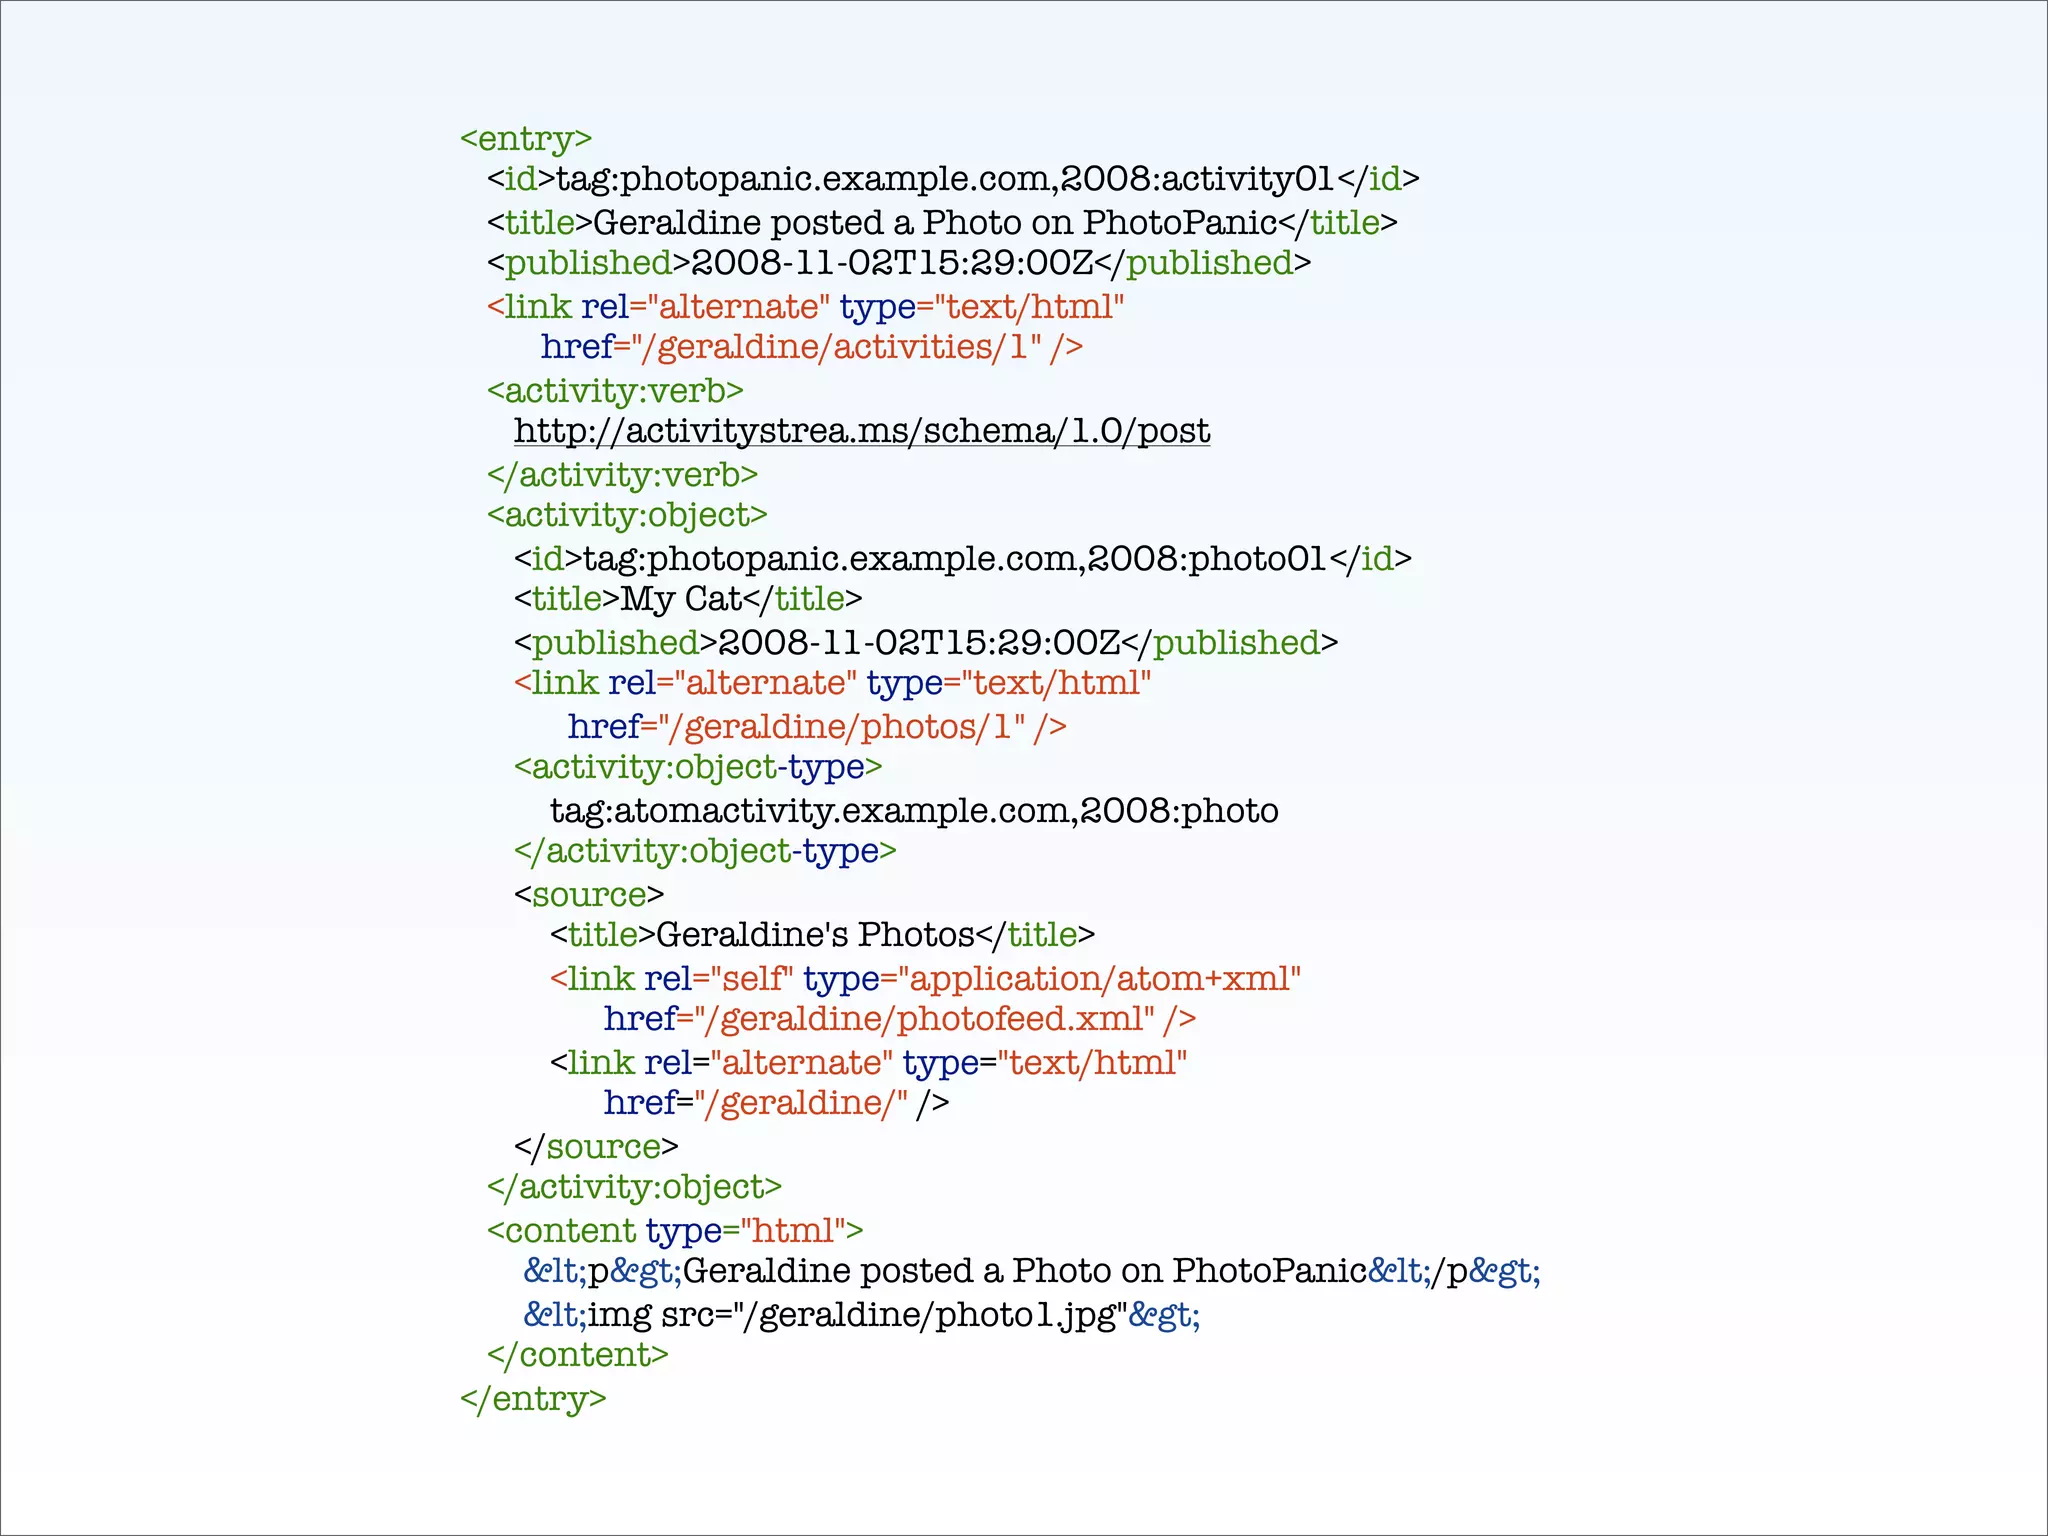The image size is (2048, 1536).
Task: Click the opening source tag
Action: pos(589,894)
